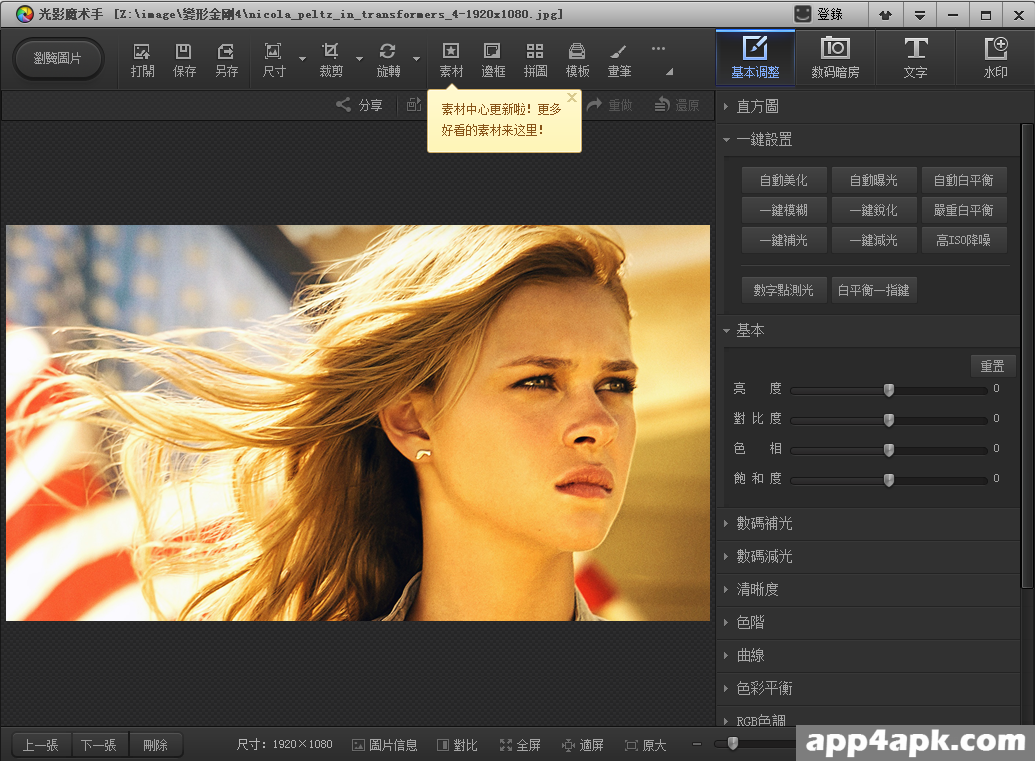The height and width of the screenshot is (761, 1035).
Task: Click the 飽和度 saturation slider handle
Action: click(x=889, y=480)
